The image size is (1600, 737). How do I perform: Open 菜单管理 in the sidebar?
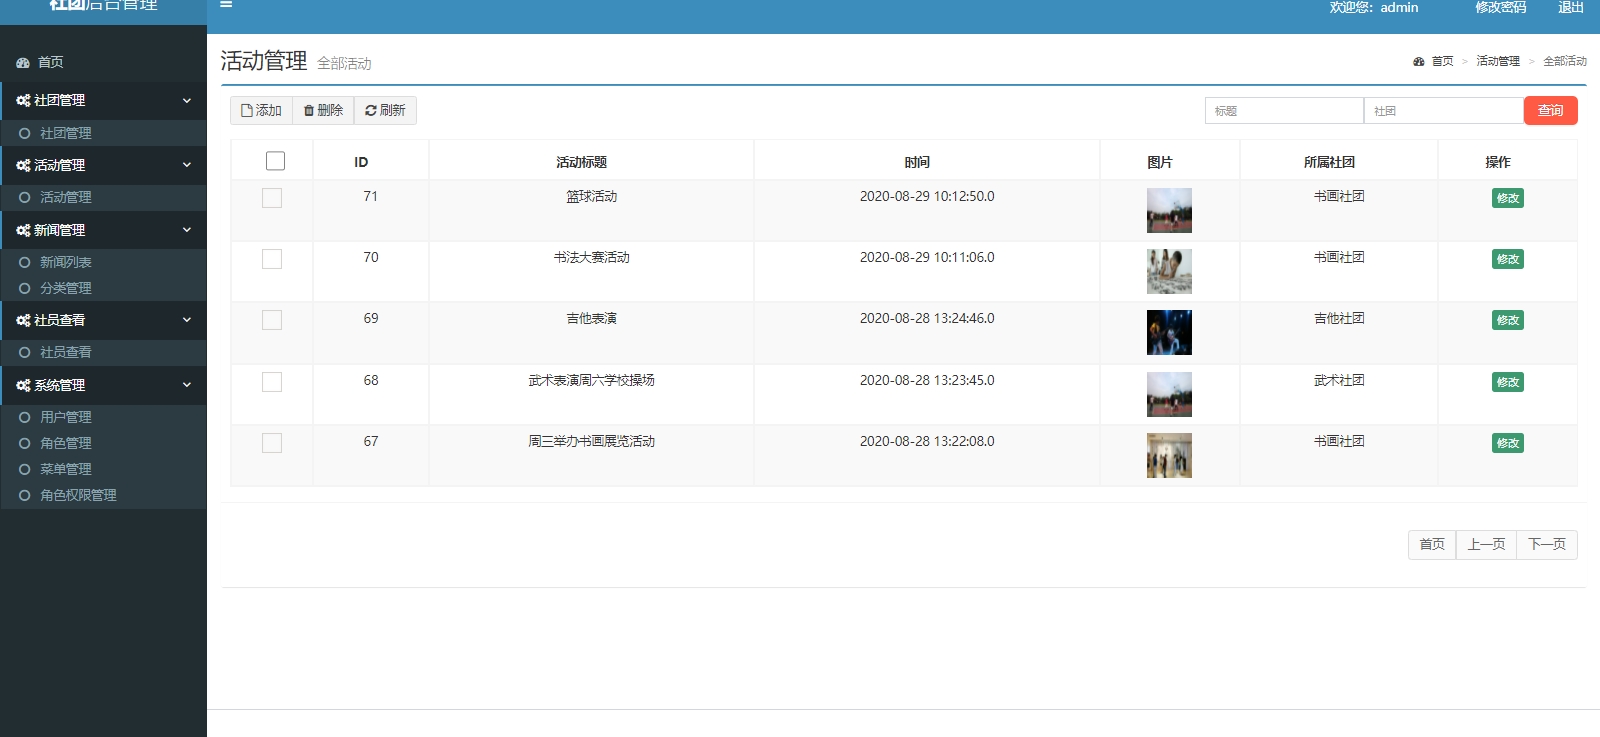pos(65,469)
